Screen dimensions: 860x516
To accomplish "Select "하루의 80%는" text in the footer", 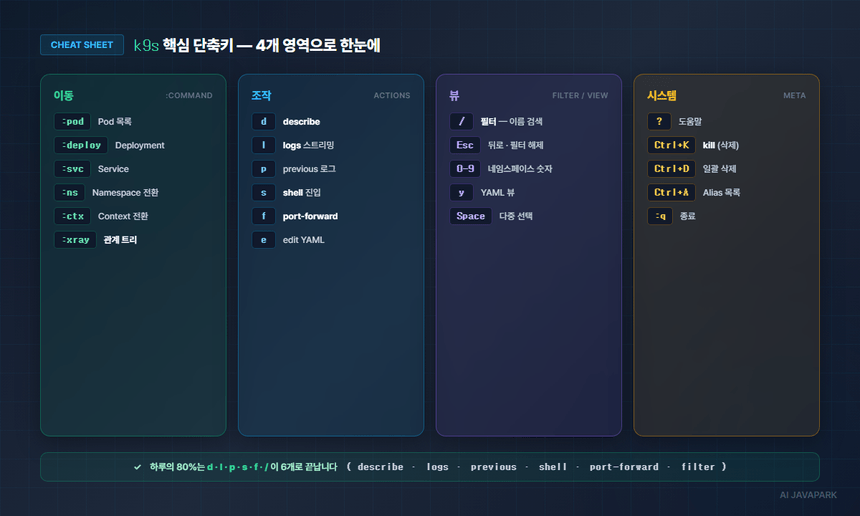I will (177, 467).
